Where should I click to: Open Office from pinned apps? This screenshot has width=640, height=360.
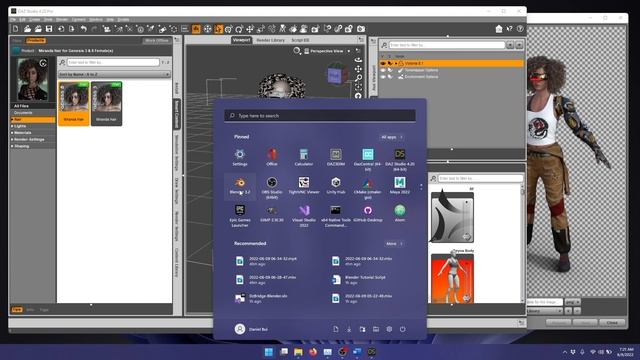tap(272, 158)
